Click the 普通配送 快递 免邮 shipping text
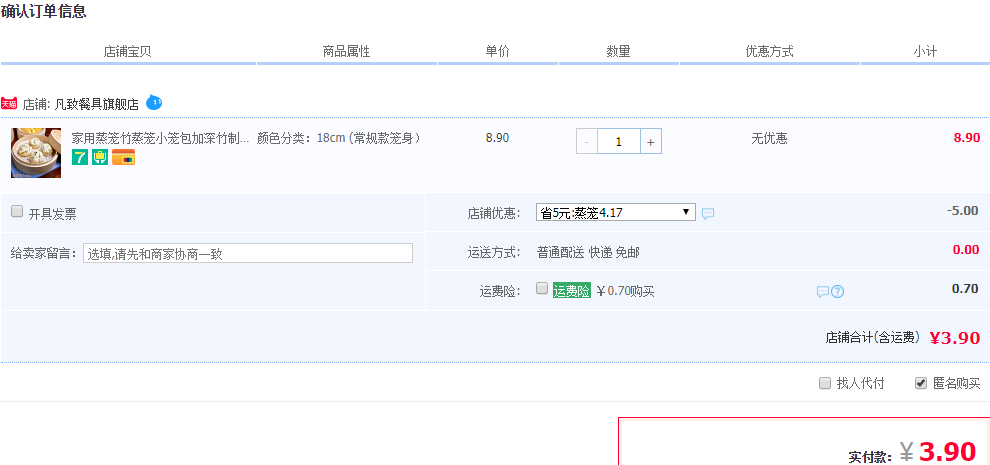990x465 pixels. pyautogui.click(x=588, y=253)
